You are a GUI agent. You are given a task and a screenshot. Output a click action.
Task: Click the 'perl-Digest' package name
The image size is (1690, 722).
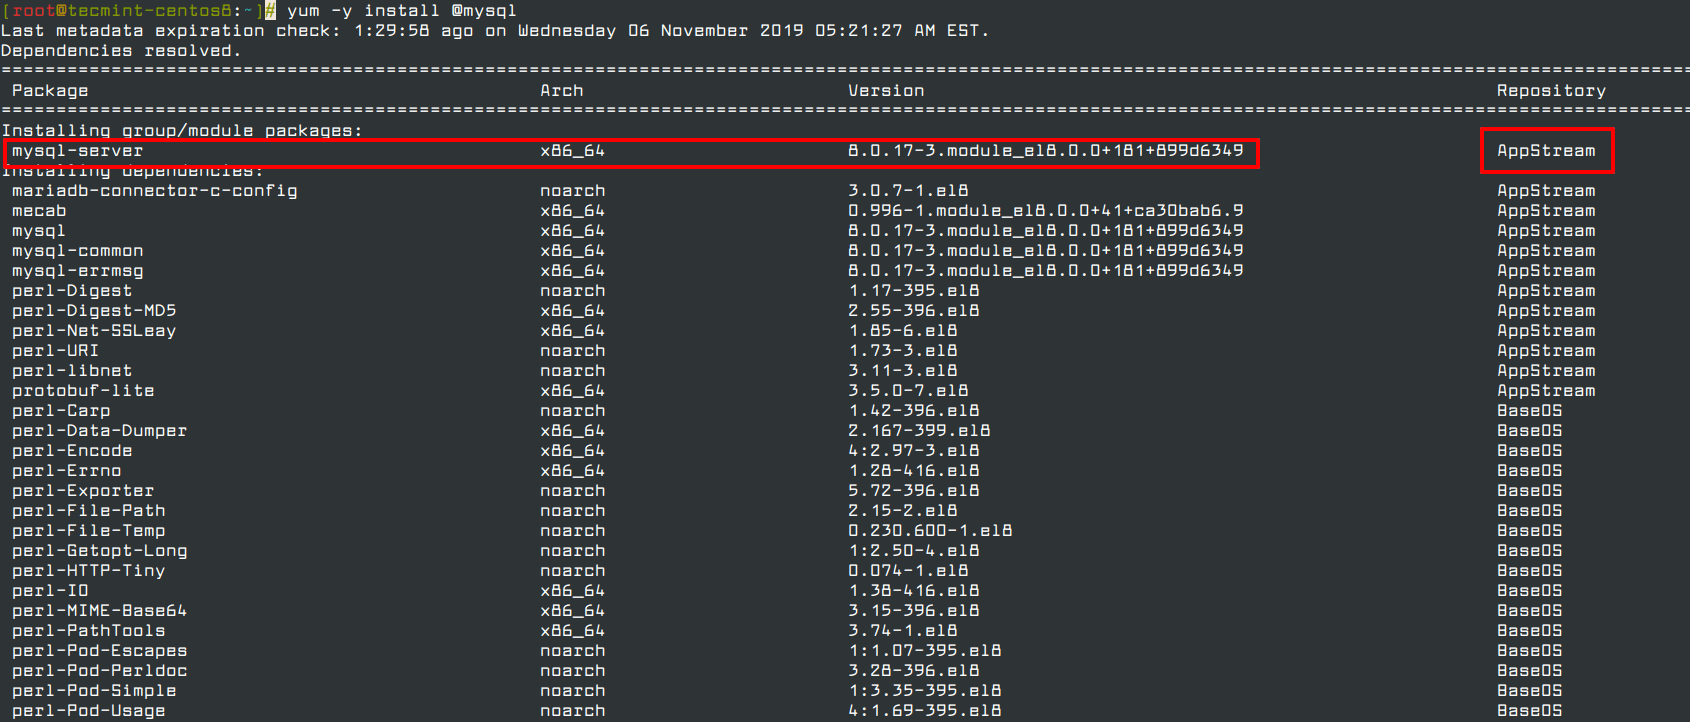[x=72, y=291]
